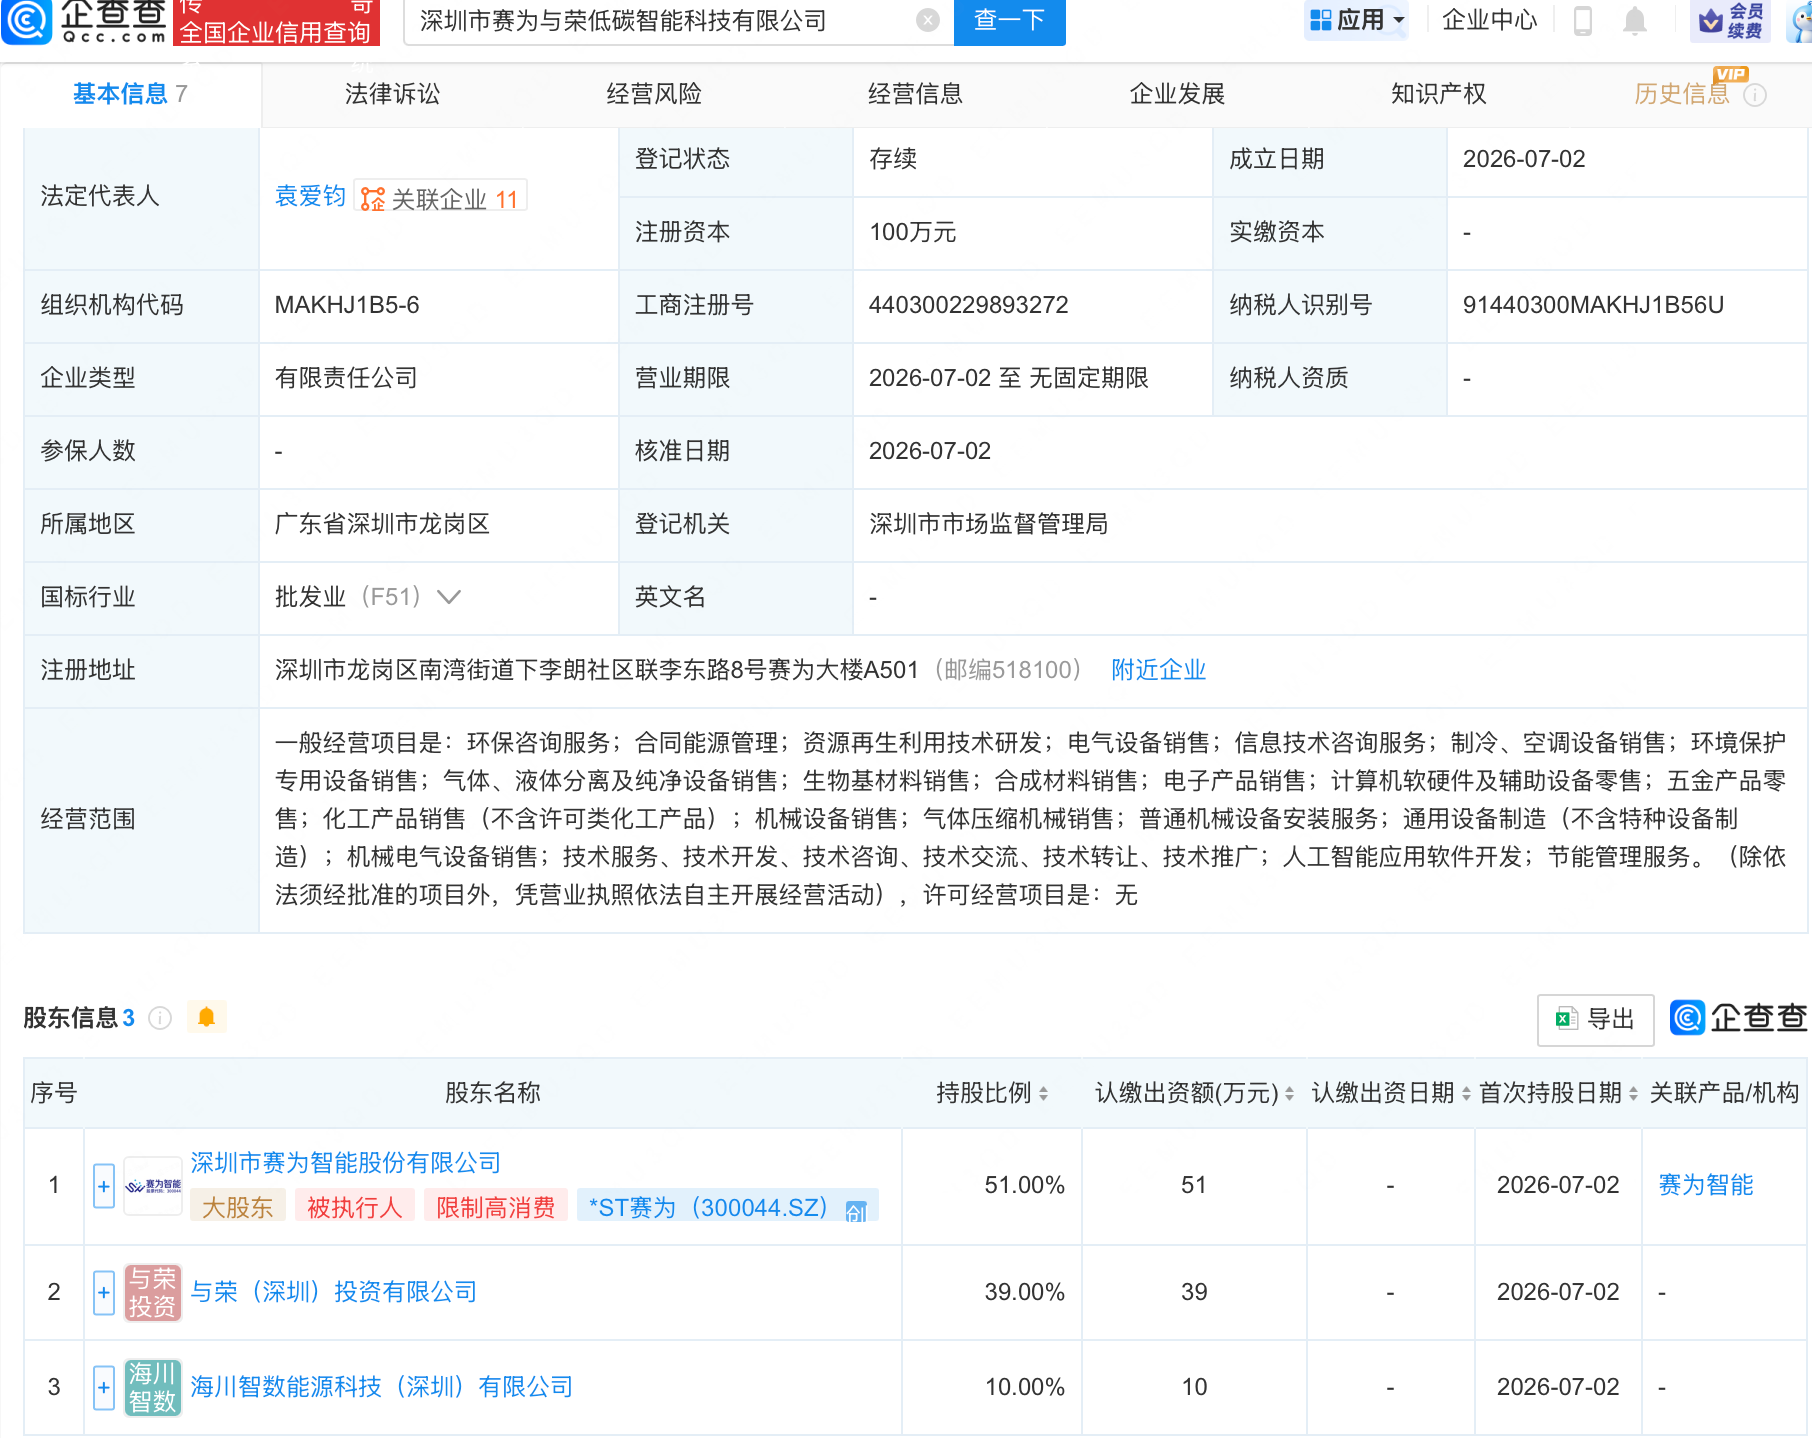1812x1438 pixels.
Task: Switch to the 基本信息 tab
Action: (130, 94)
